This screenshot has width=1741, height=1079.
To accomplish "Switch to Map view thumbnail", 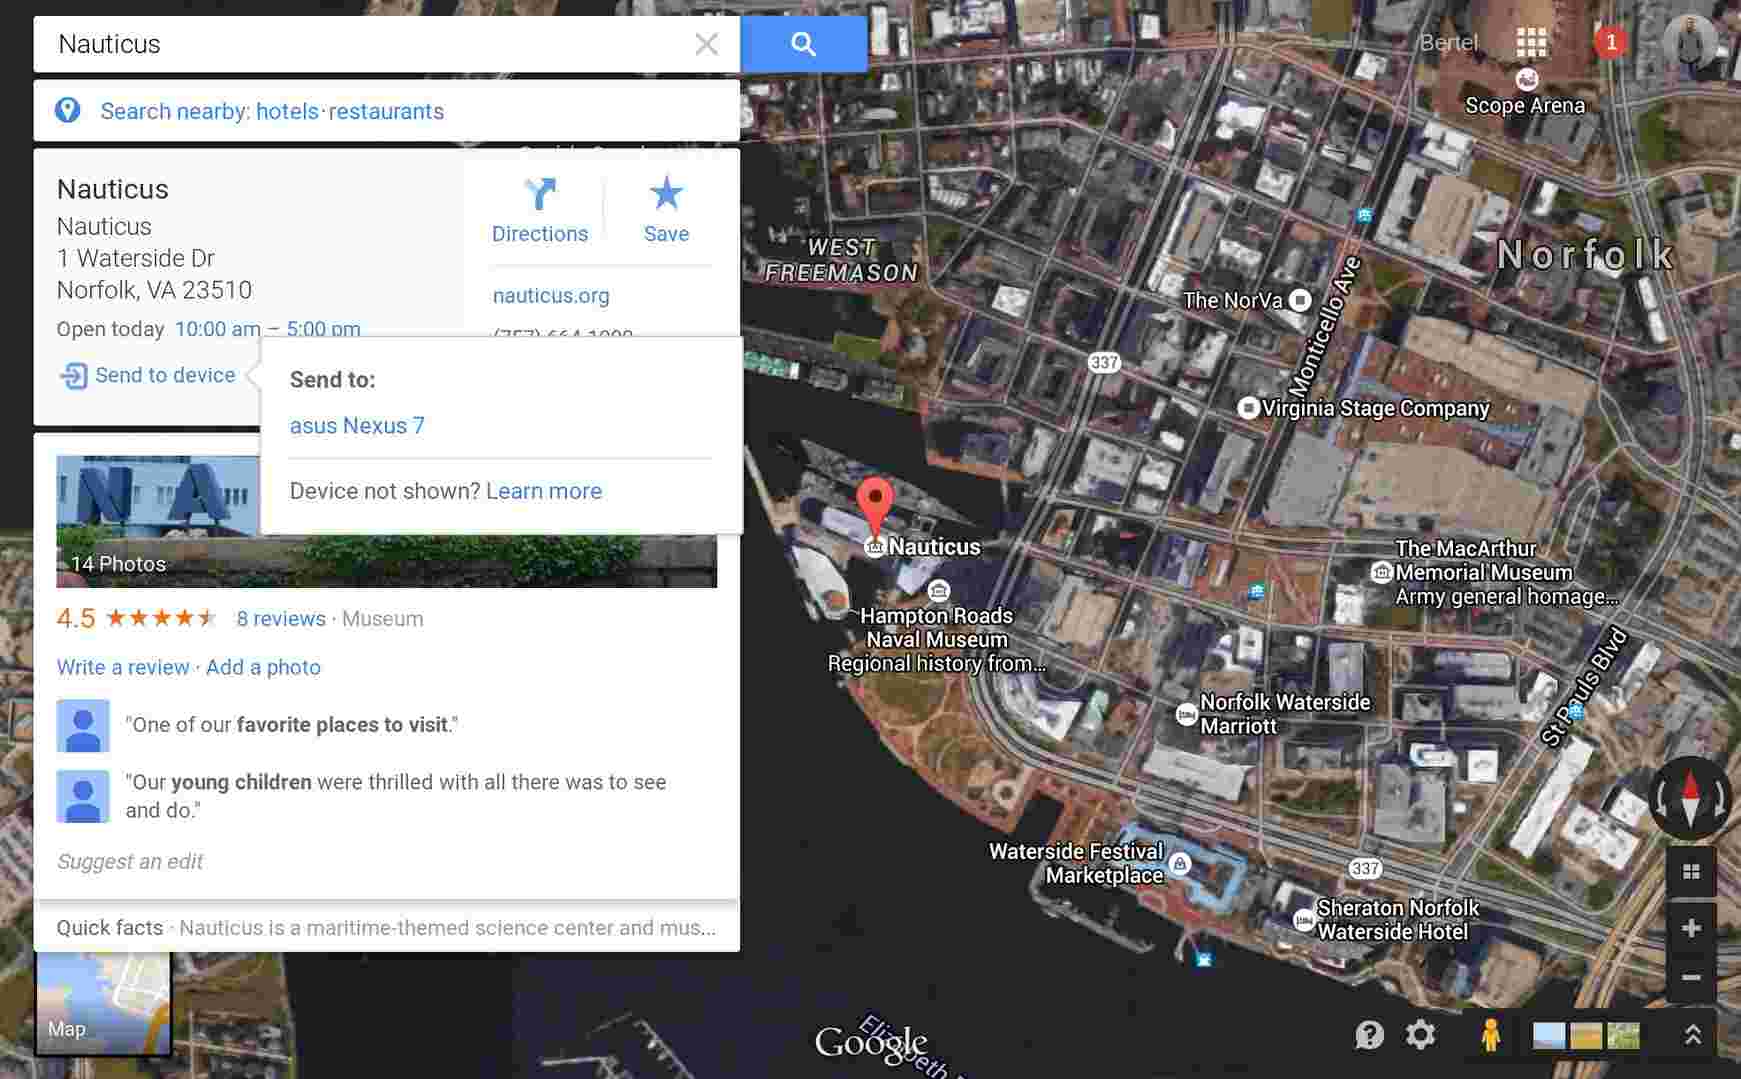I will [x=104, y=1002].
